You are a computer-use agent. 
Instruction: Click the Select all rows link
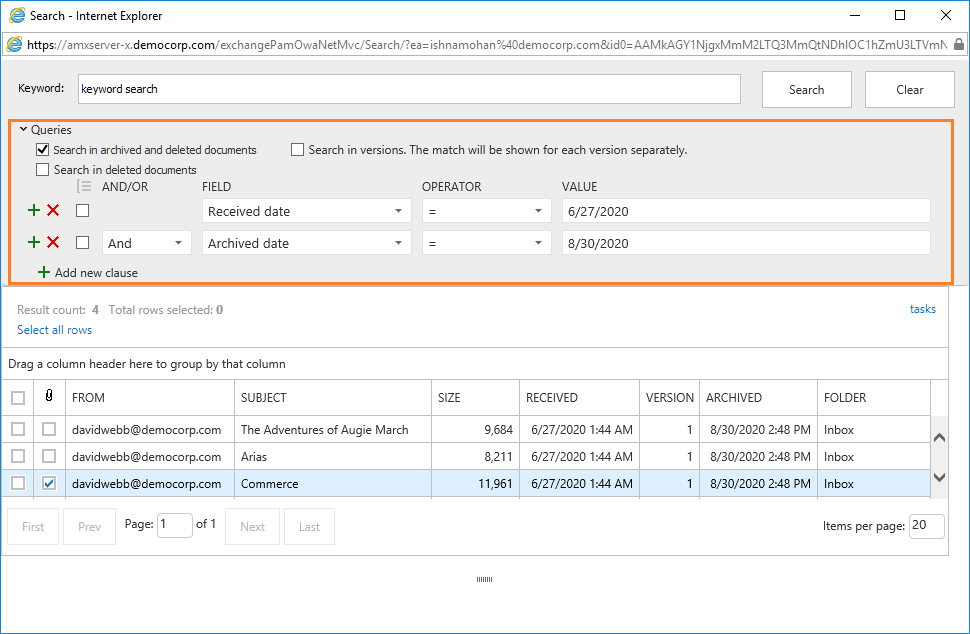[55, 330]
